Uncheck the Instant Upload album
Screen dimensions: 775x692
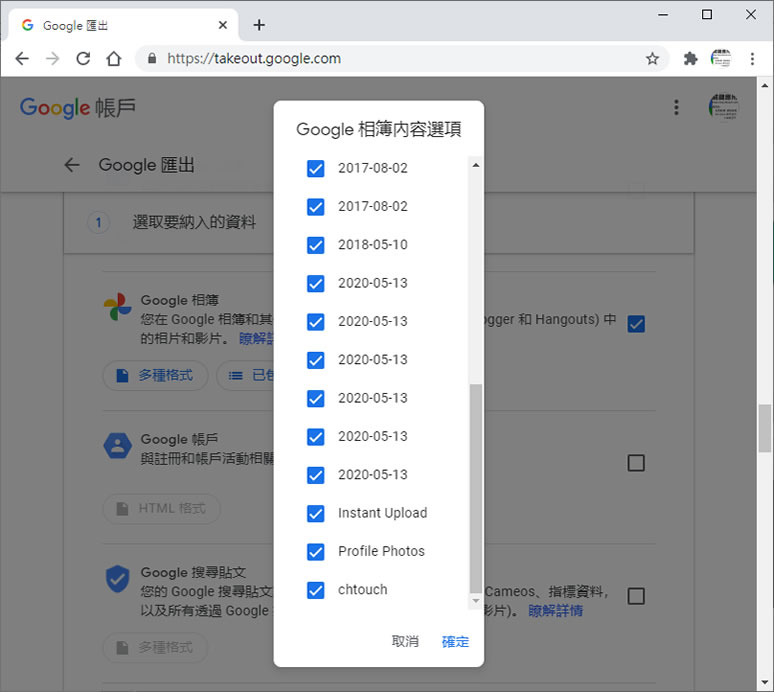(316, 514)
